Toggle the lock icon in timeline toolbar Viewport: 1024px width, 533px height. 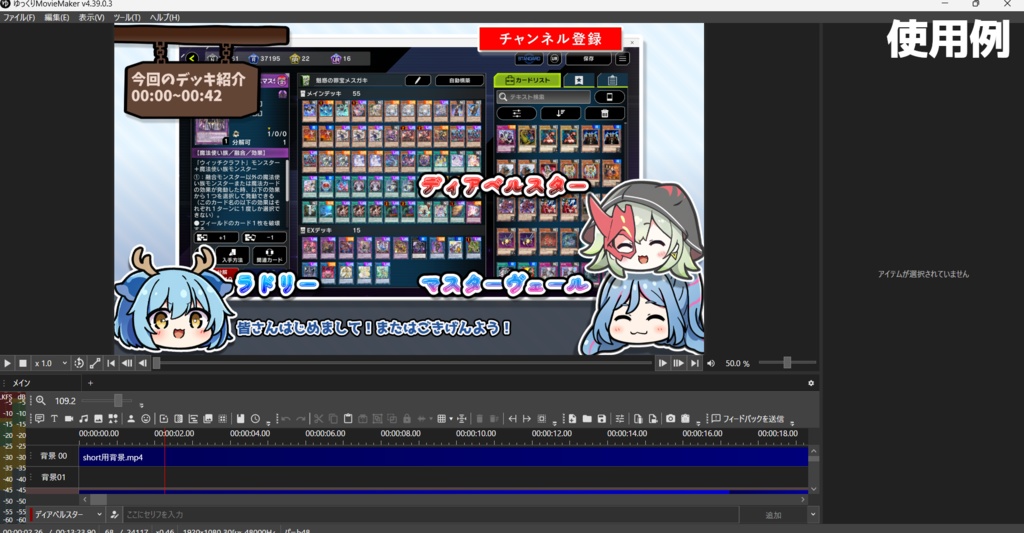[x=406, y=419]
